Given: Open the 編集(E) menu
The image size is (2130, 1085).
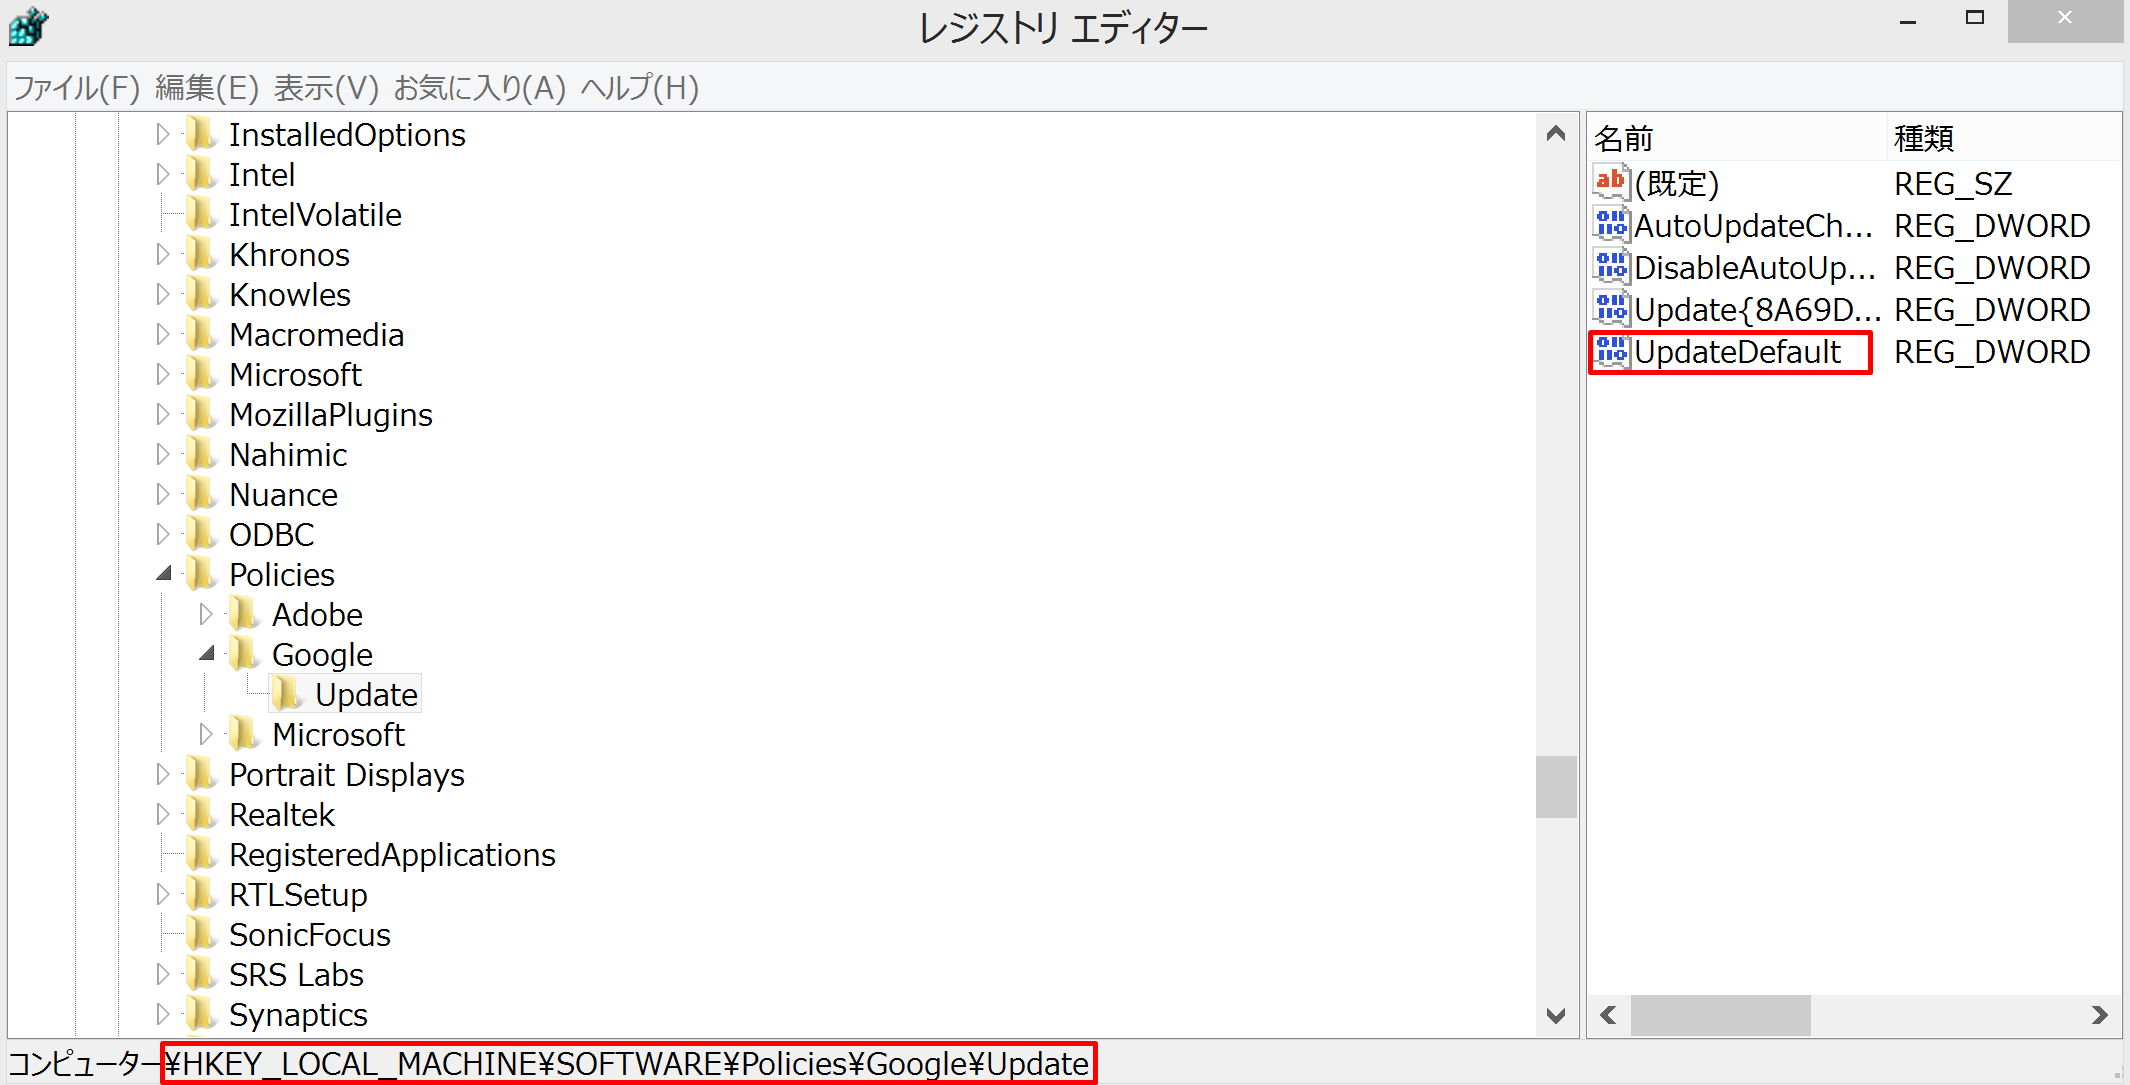Looking at the screenshot, I should tap(207, 88).
